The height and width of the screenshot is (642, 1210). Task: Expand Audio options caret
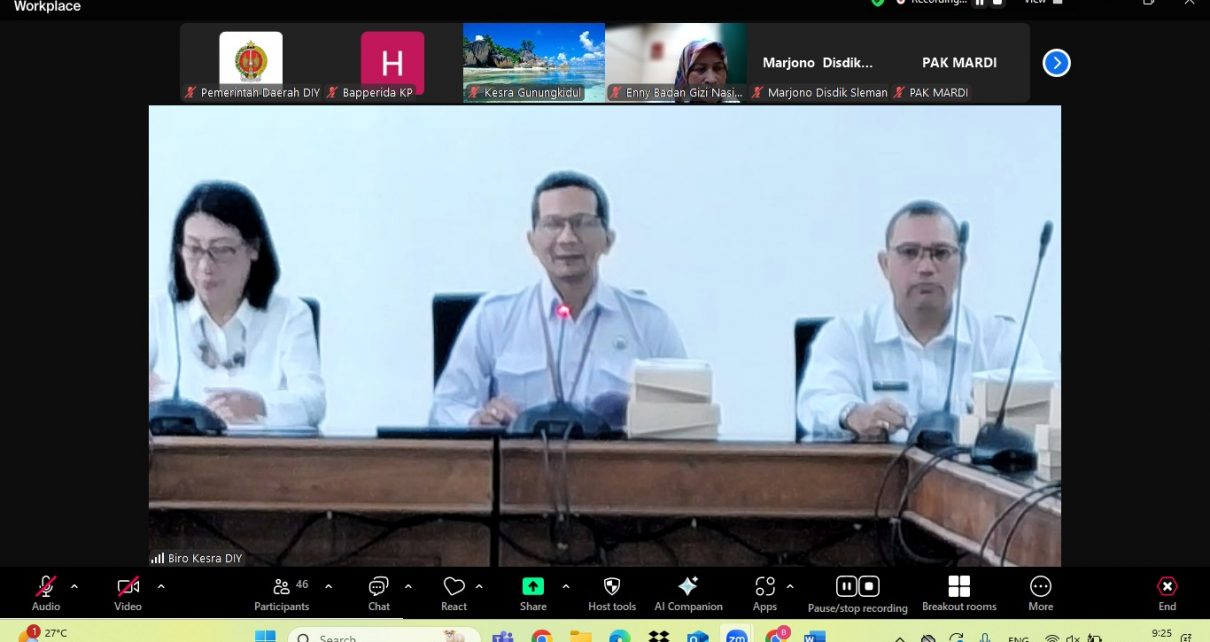pos(74,587)
